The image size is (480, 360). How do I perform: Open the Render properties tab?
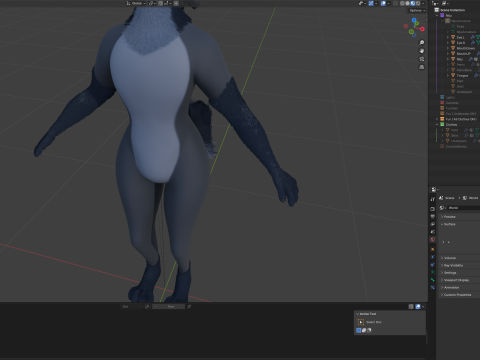pyautogui.click(x=433, y=209)
